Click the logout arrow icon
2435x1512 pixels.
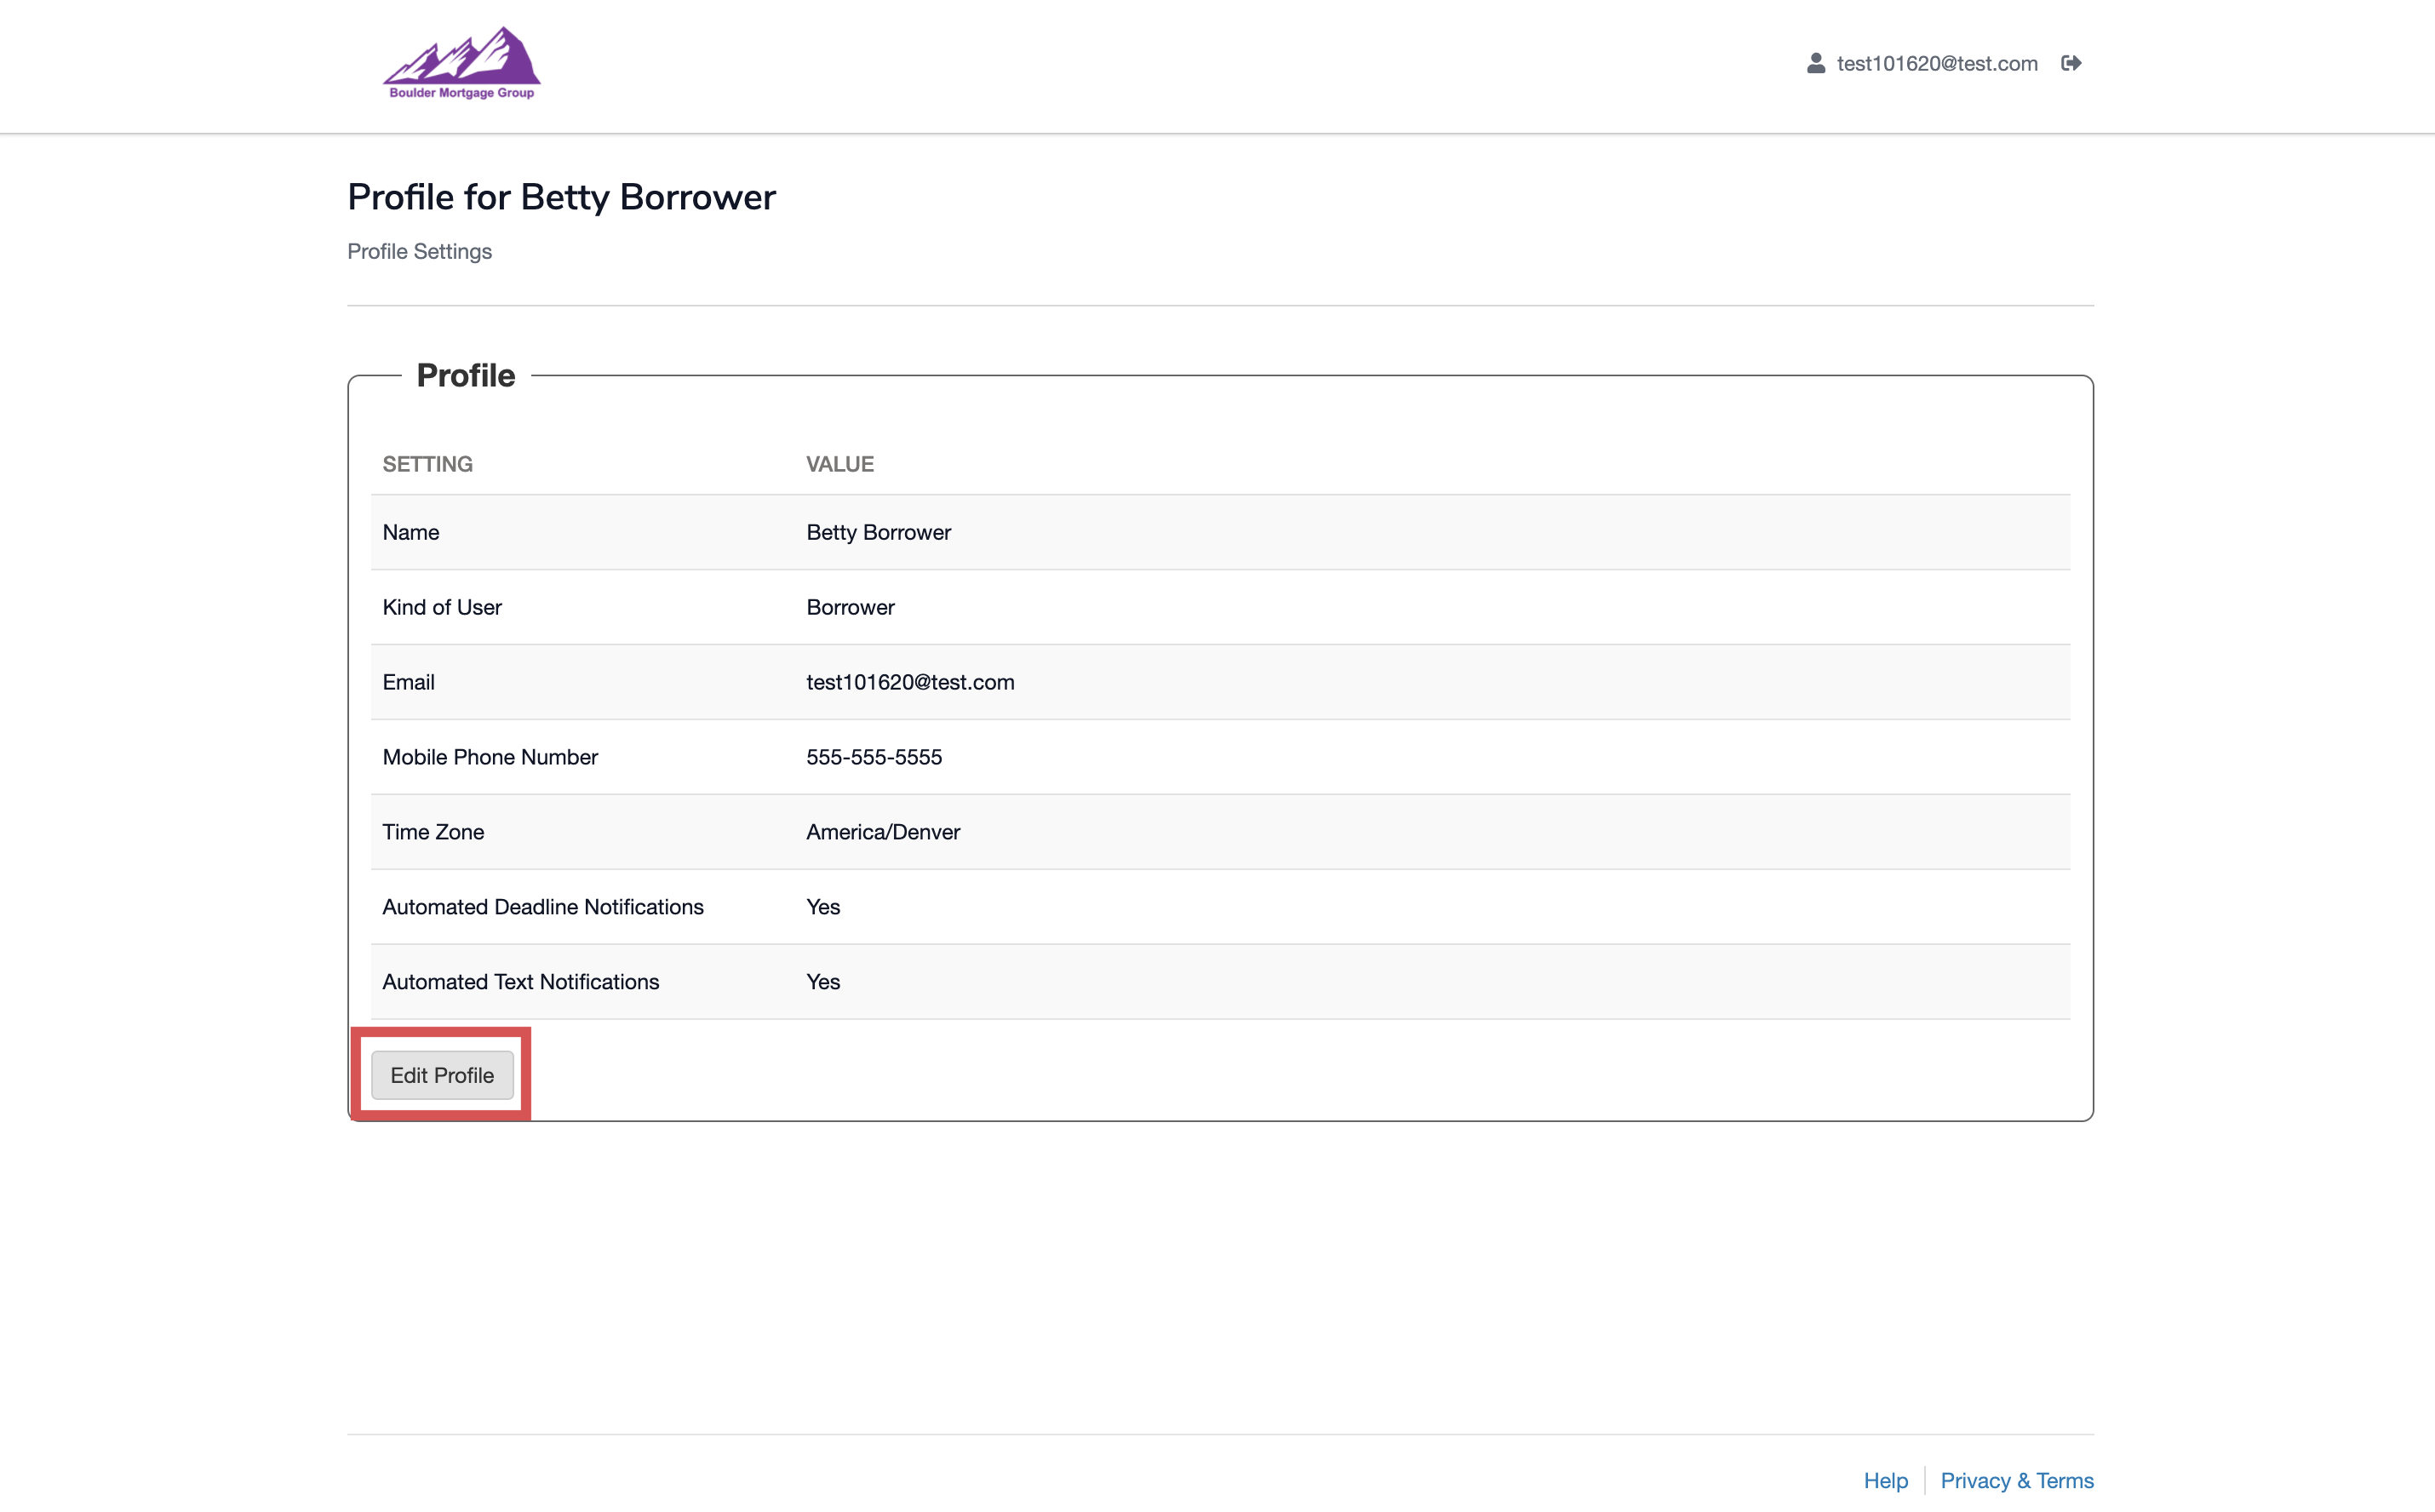tap(2071, 64)
